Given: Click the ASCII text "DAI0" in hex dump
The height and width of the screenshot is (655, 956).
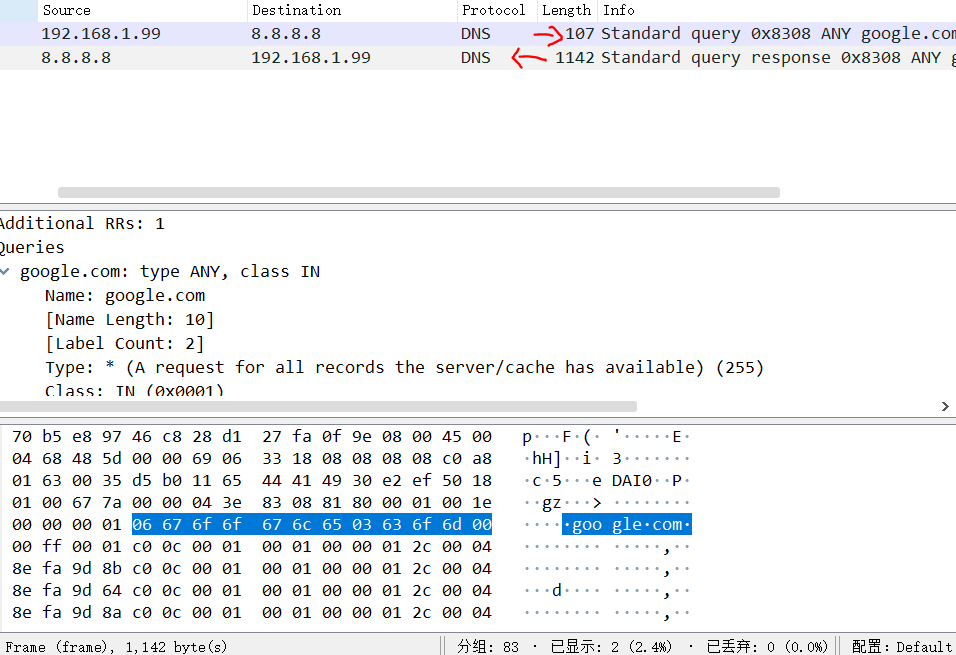Looking at the screenshot, I should click(x=632, y=481).
